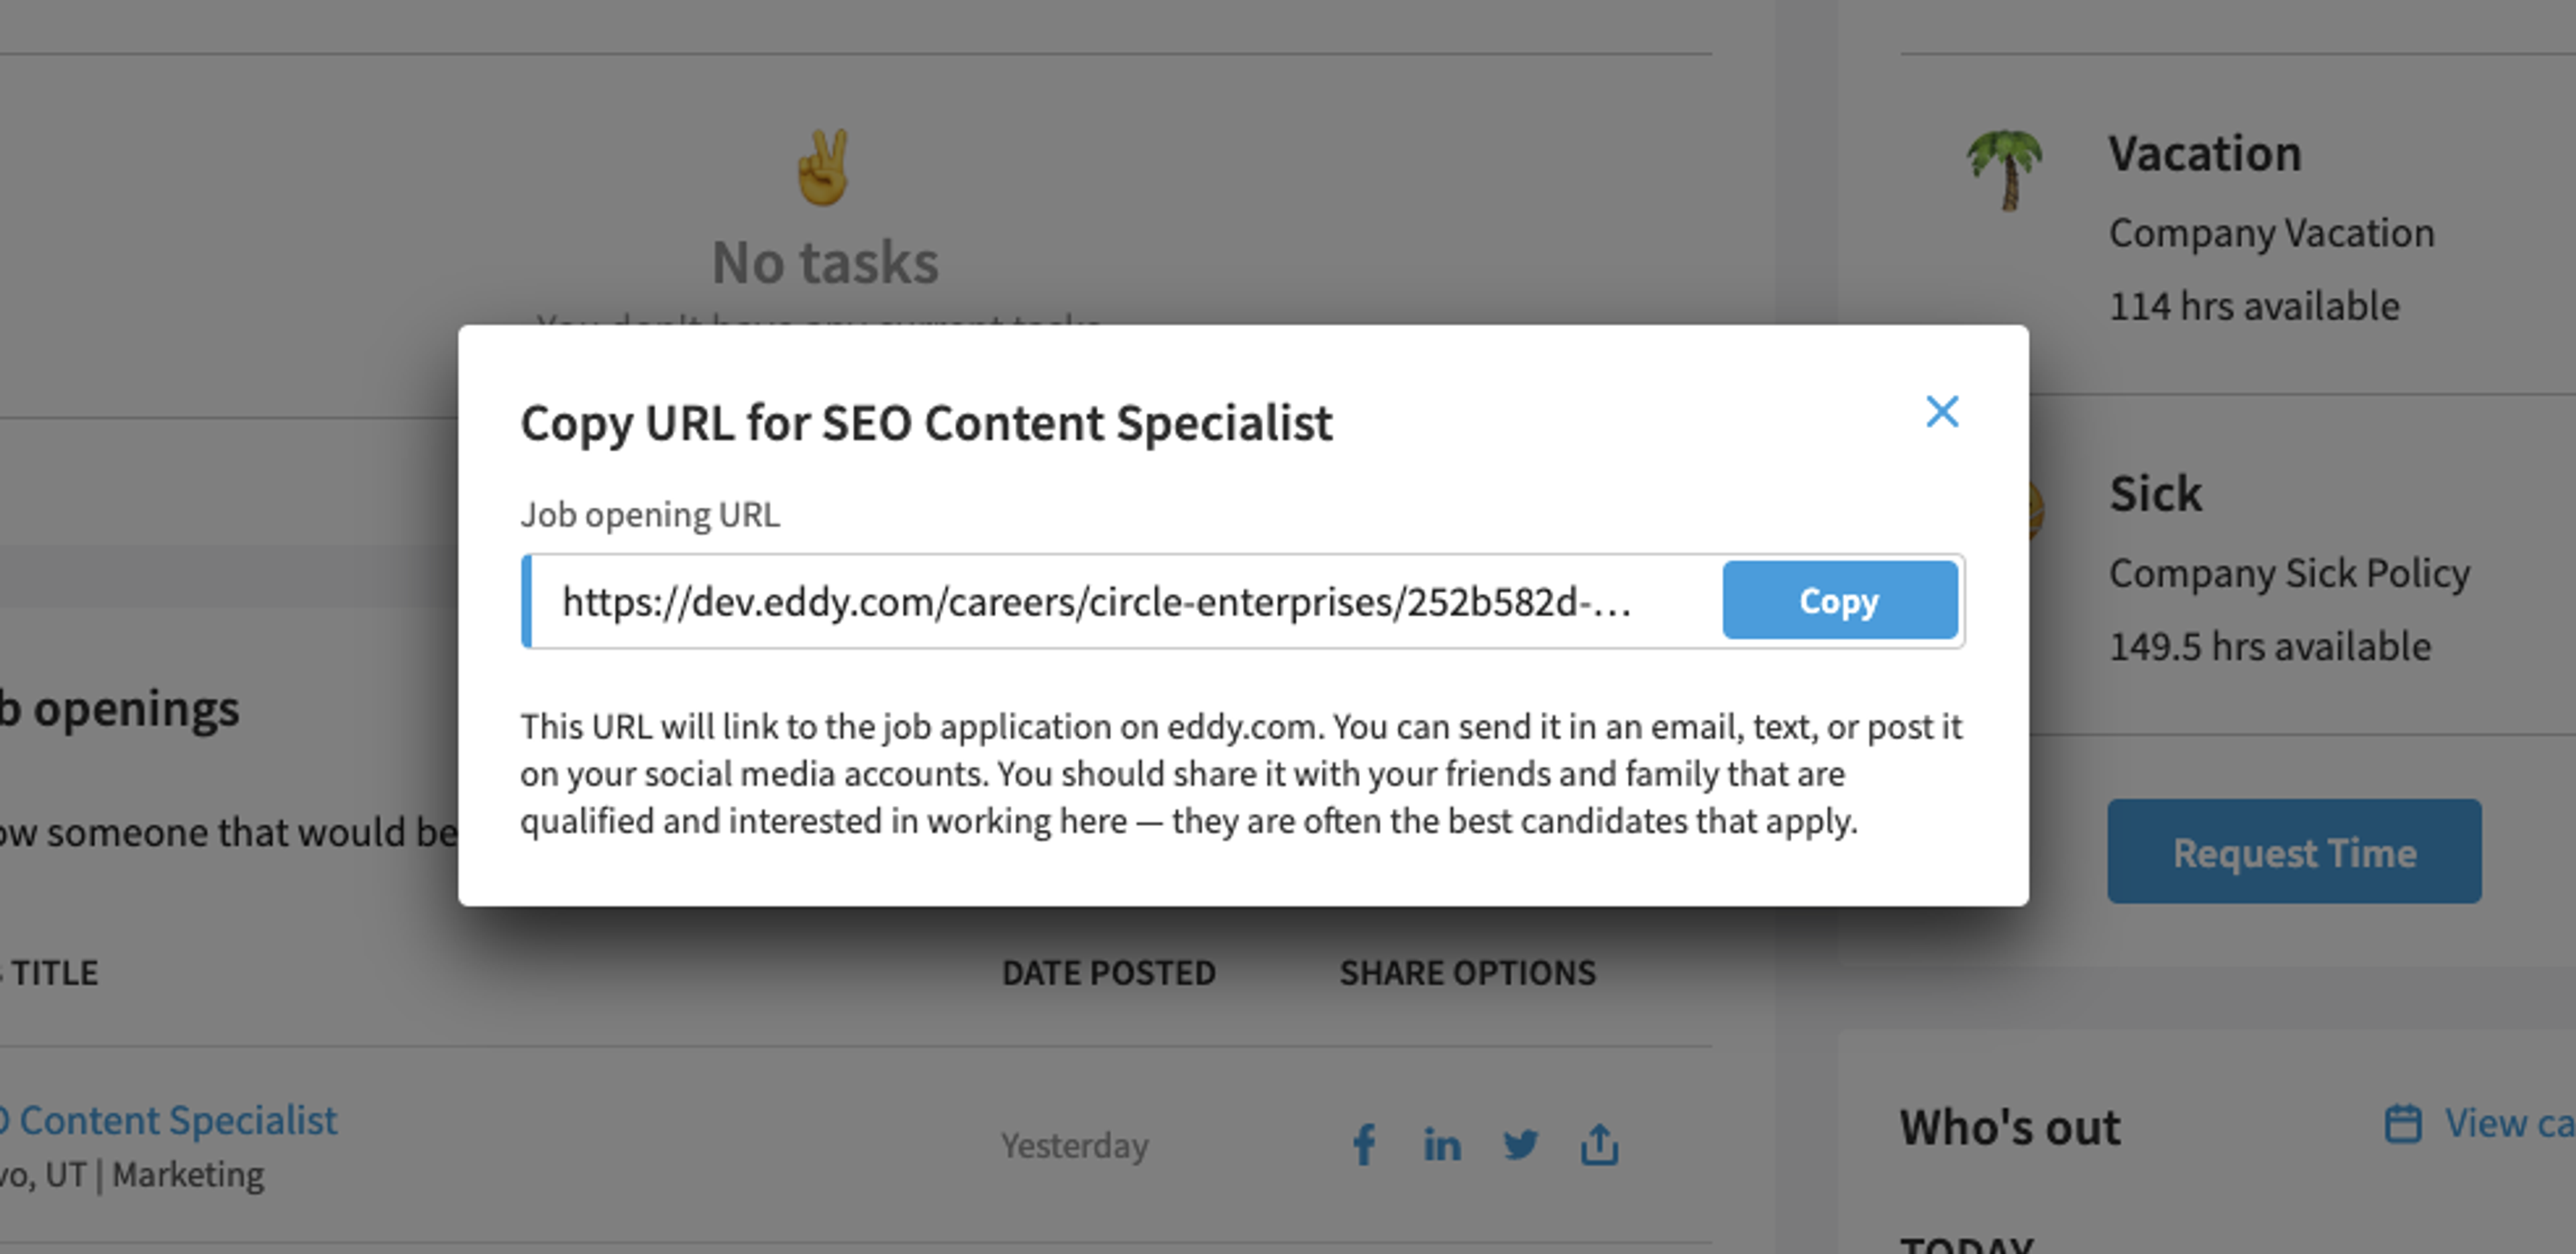Share job opening on Facebook

point(1364,1145)
